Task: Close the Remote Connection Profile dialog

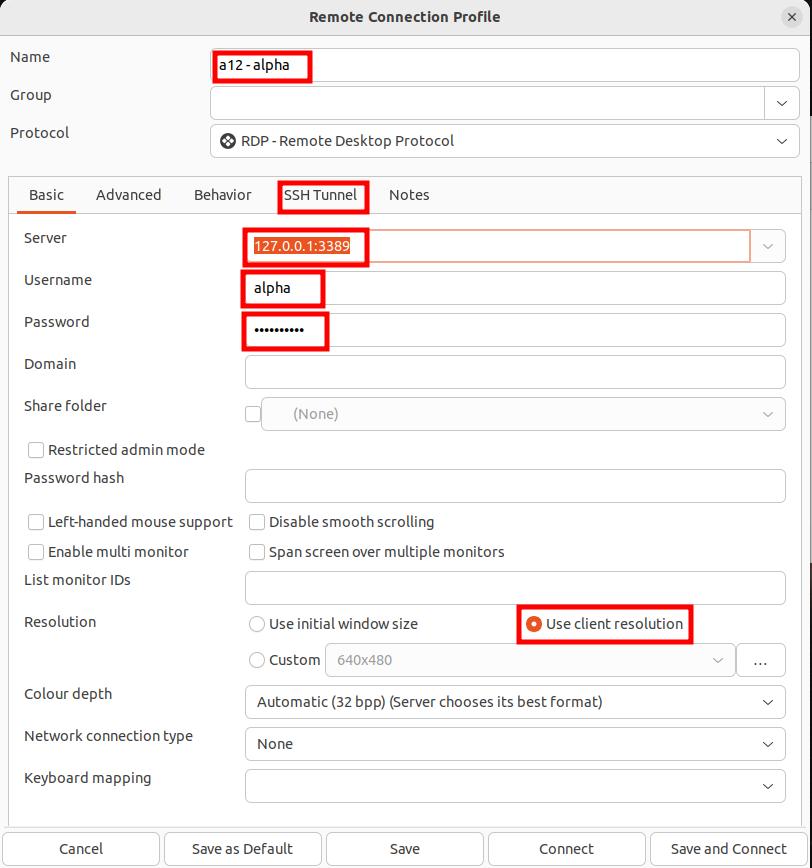Action: coord(792,17)
